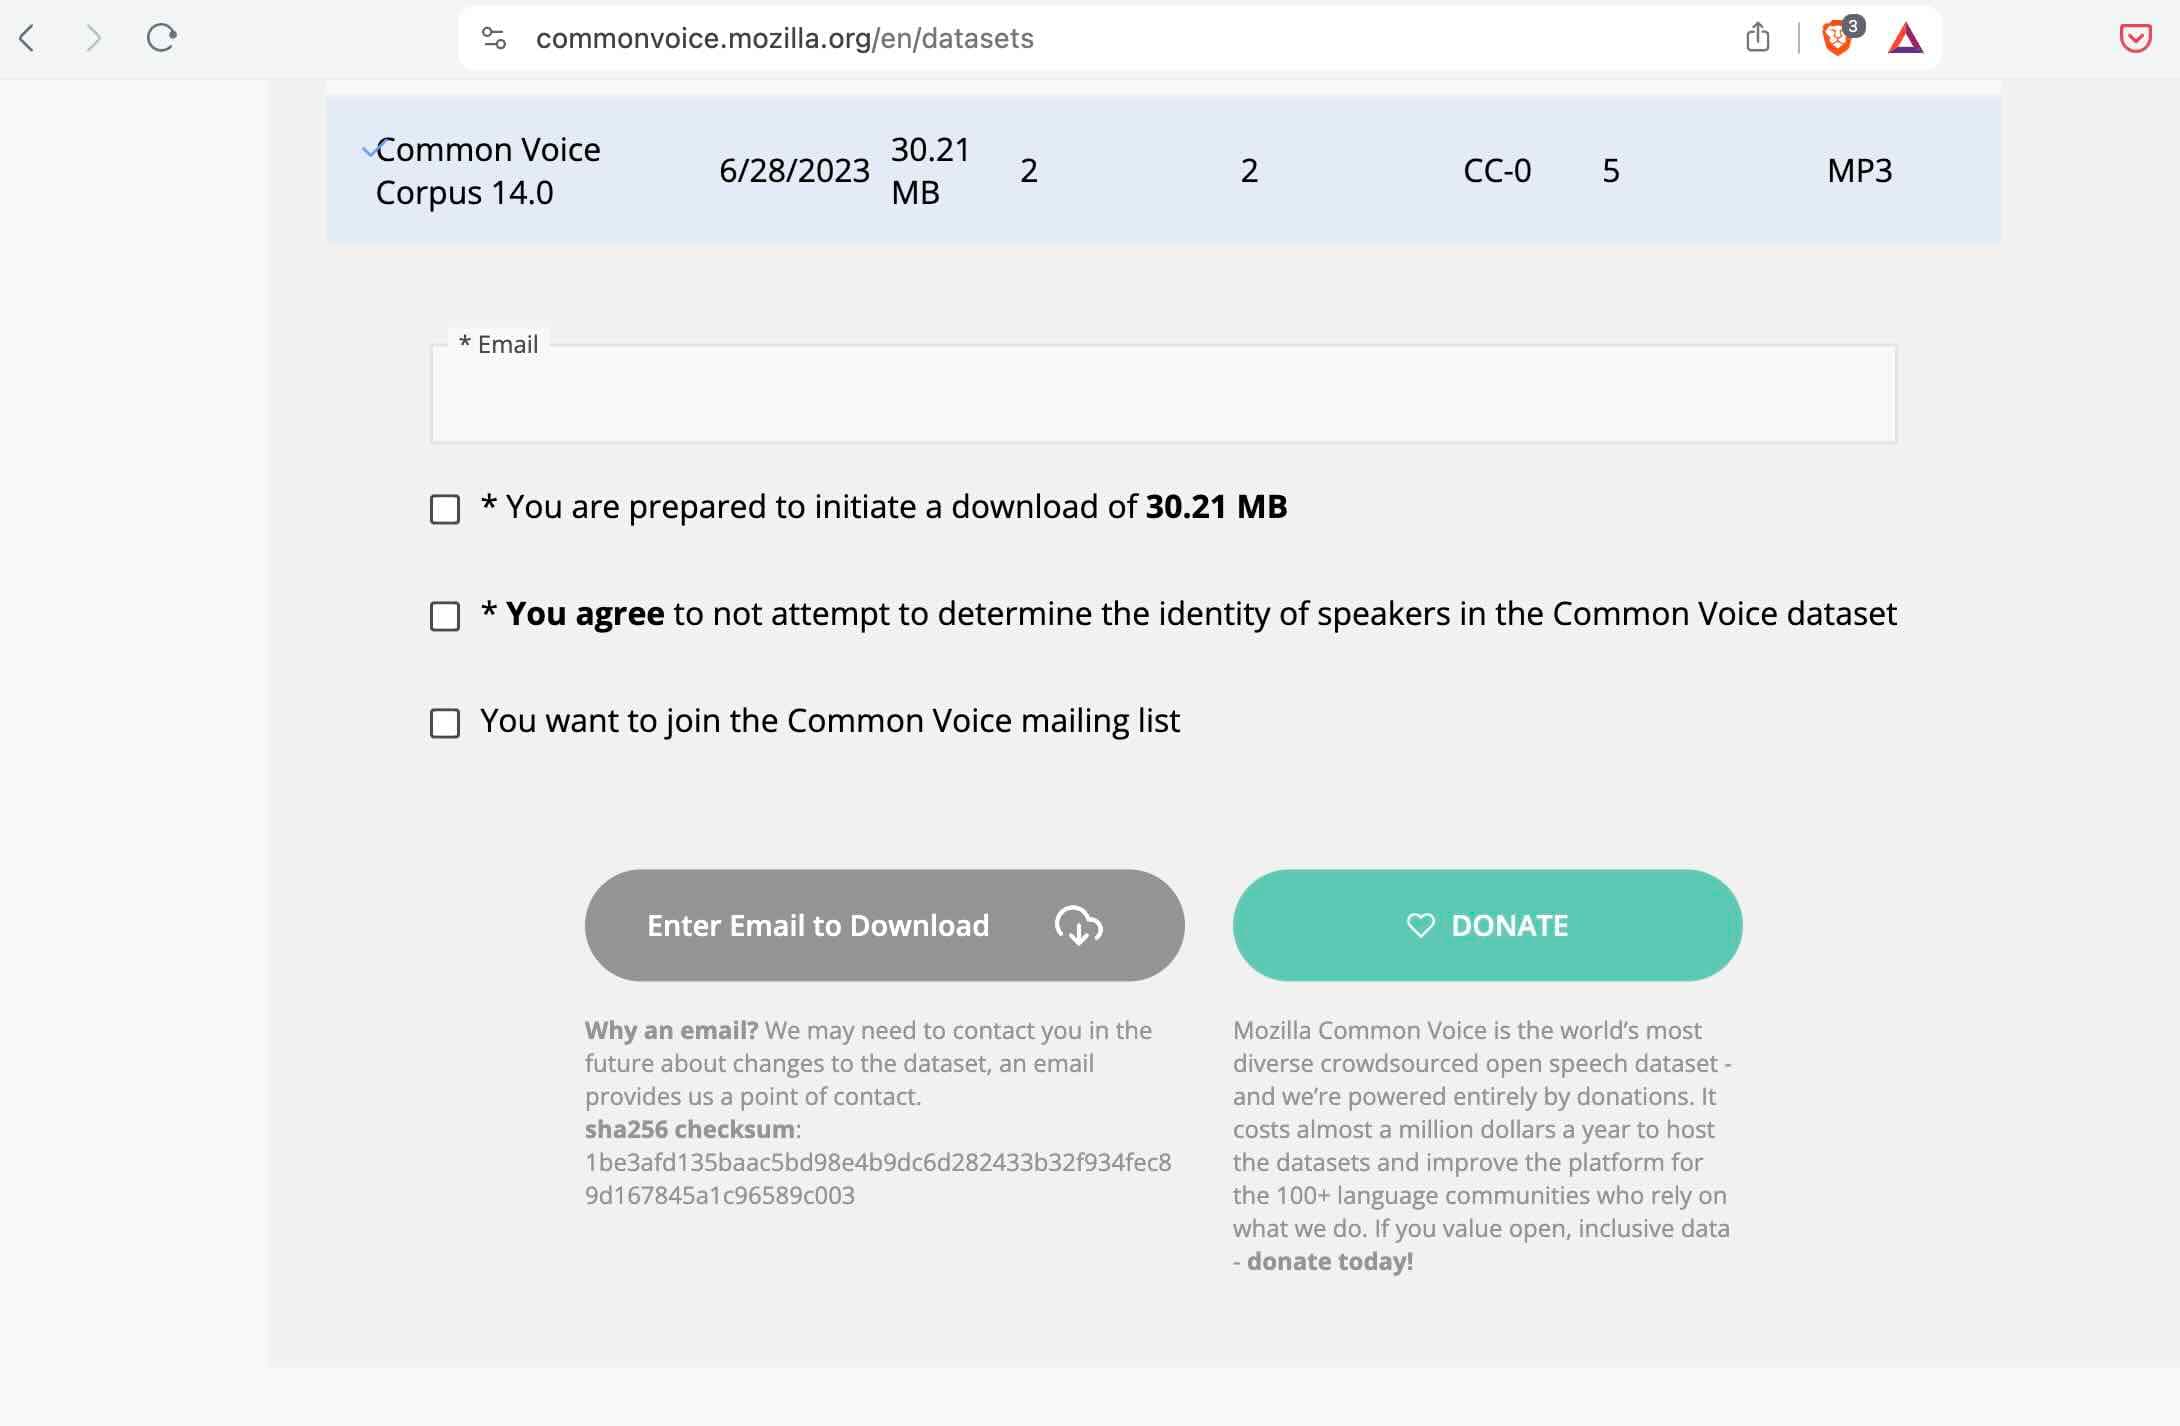The width and height of the screenshot is (2180, 1426).
Task: Reload the Common Voice datasets page
Action: [x=161, y=38]
